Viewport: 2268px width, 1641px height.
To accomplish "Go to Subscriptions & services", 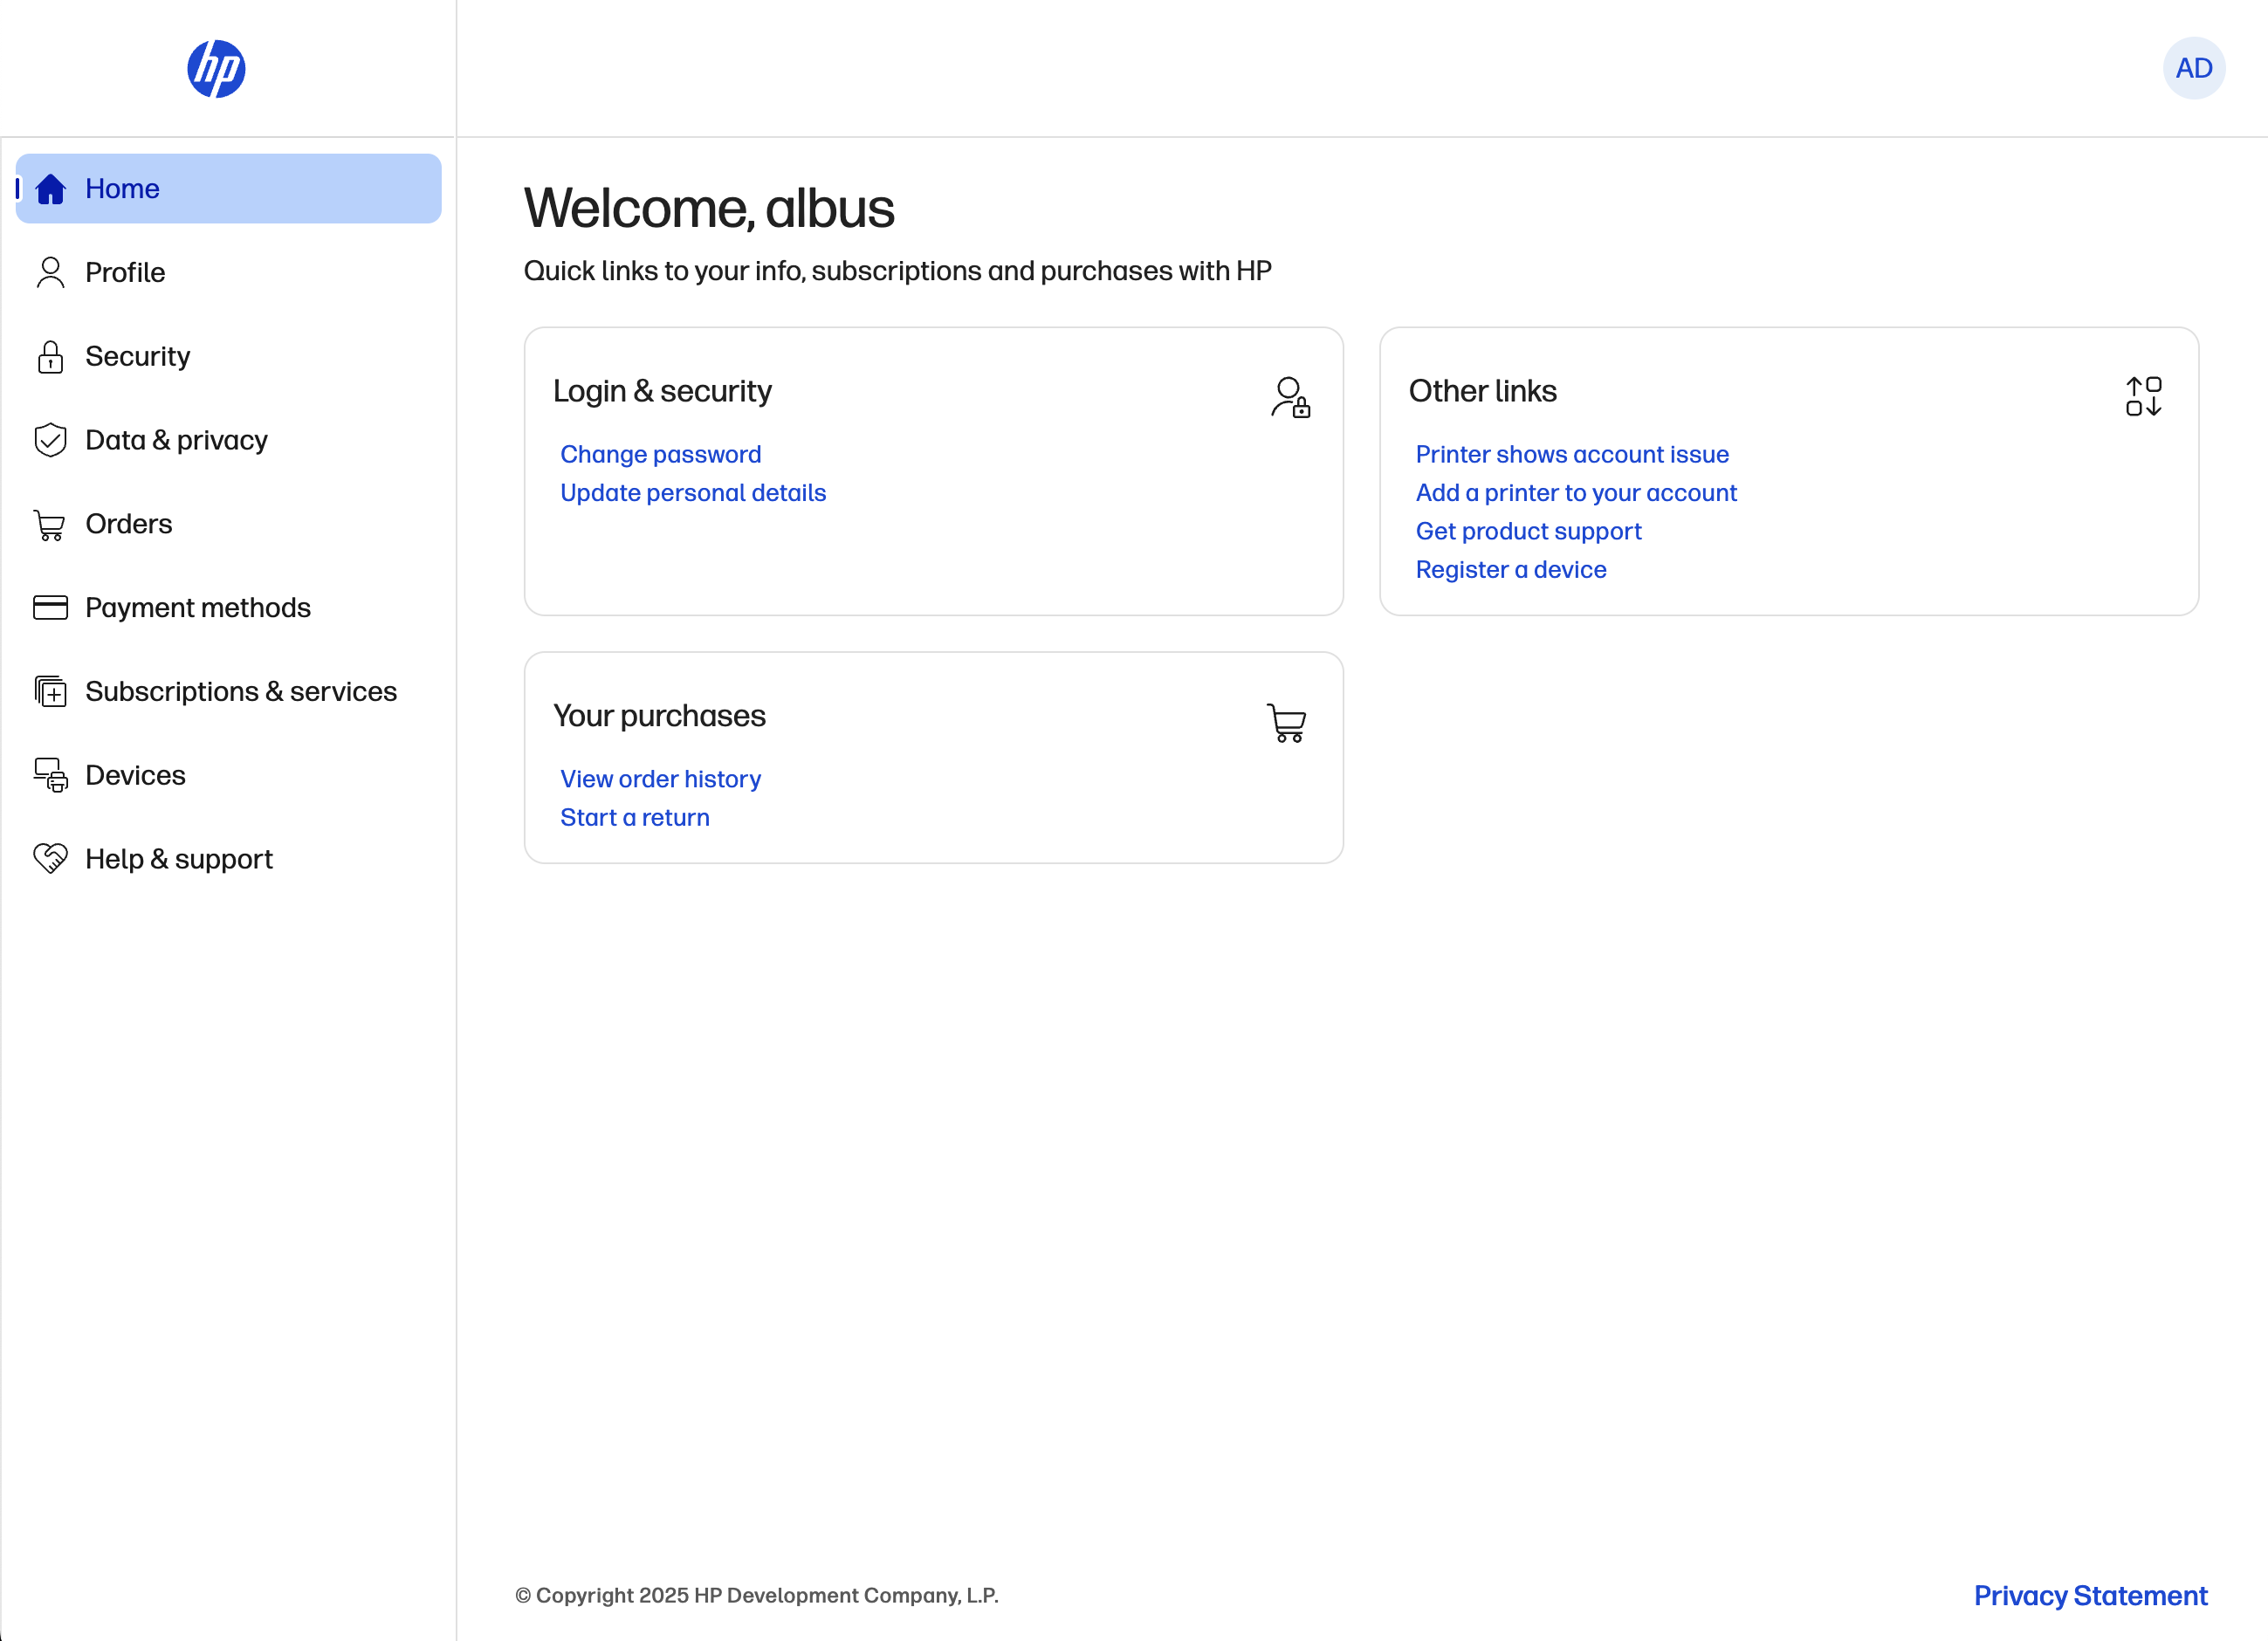I will pyautogui.click(x=241, y=691).
